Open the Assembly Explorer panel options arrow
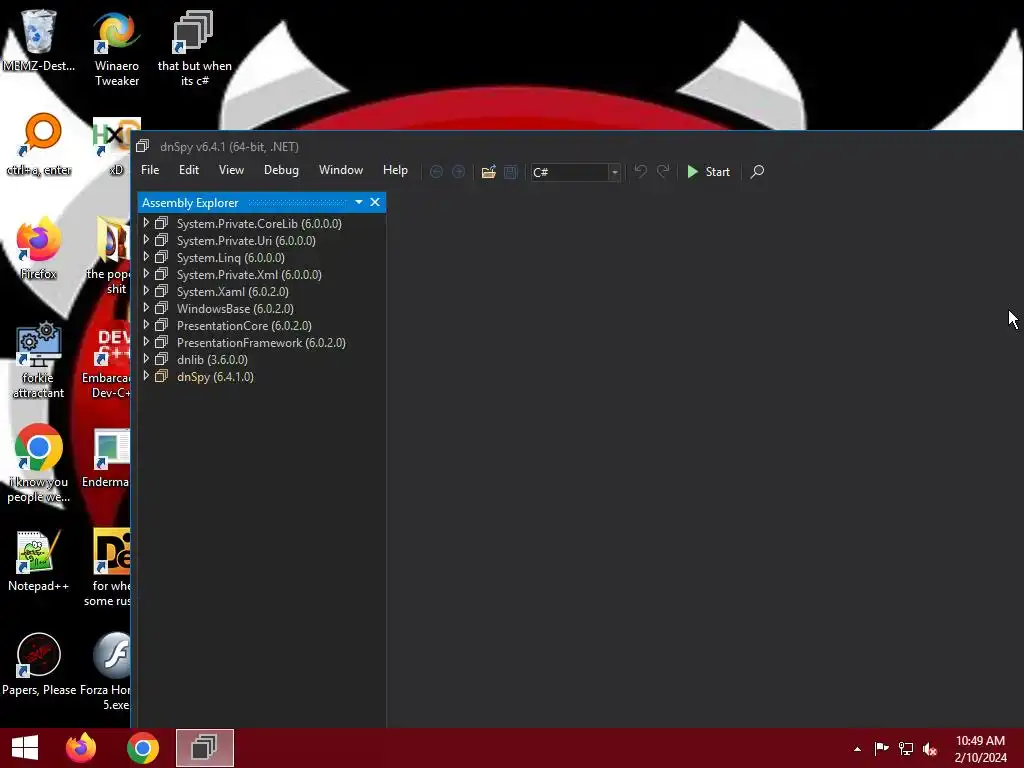 [359, 202]
